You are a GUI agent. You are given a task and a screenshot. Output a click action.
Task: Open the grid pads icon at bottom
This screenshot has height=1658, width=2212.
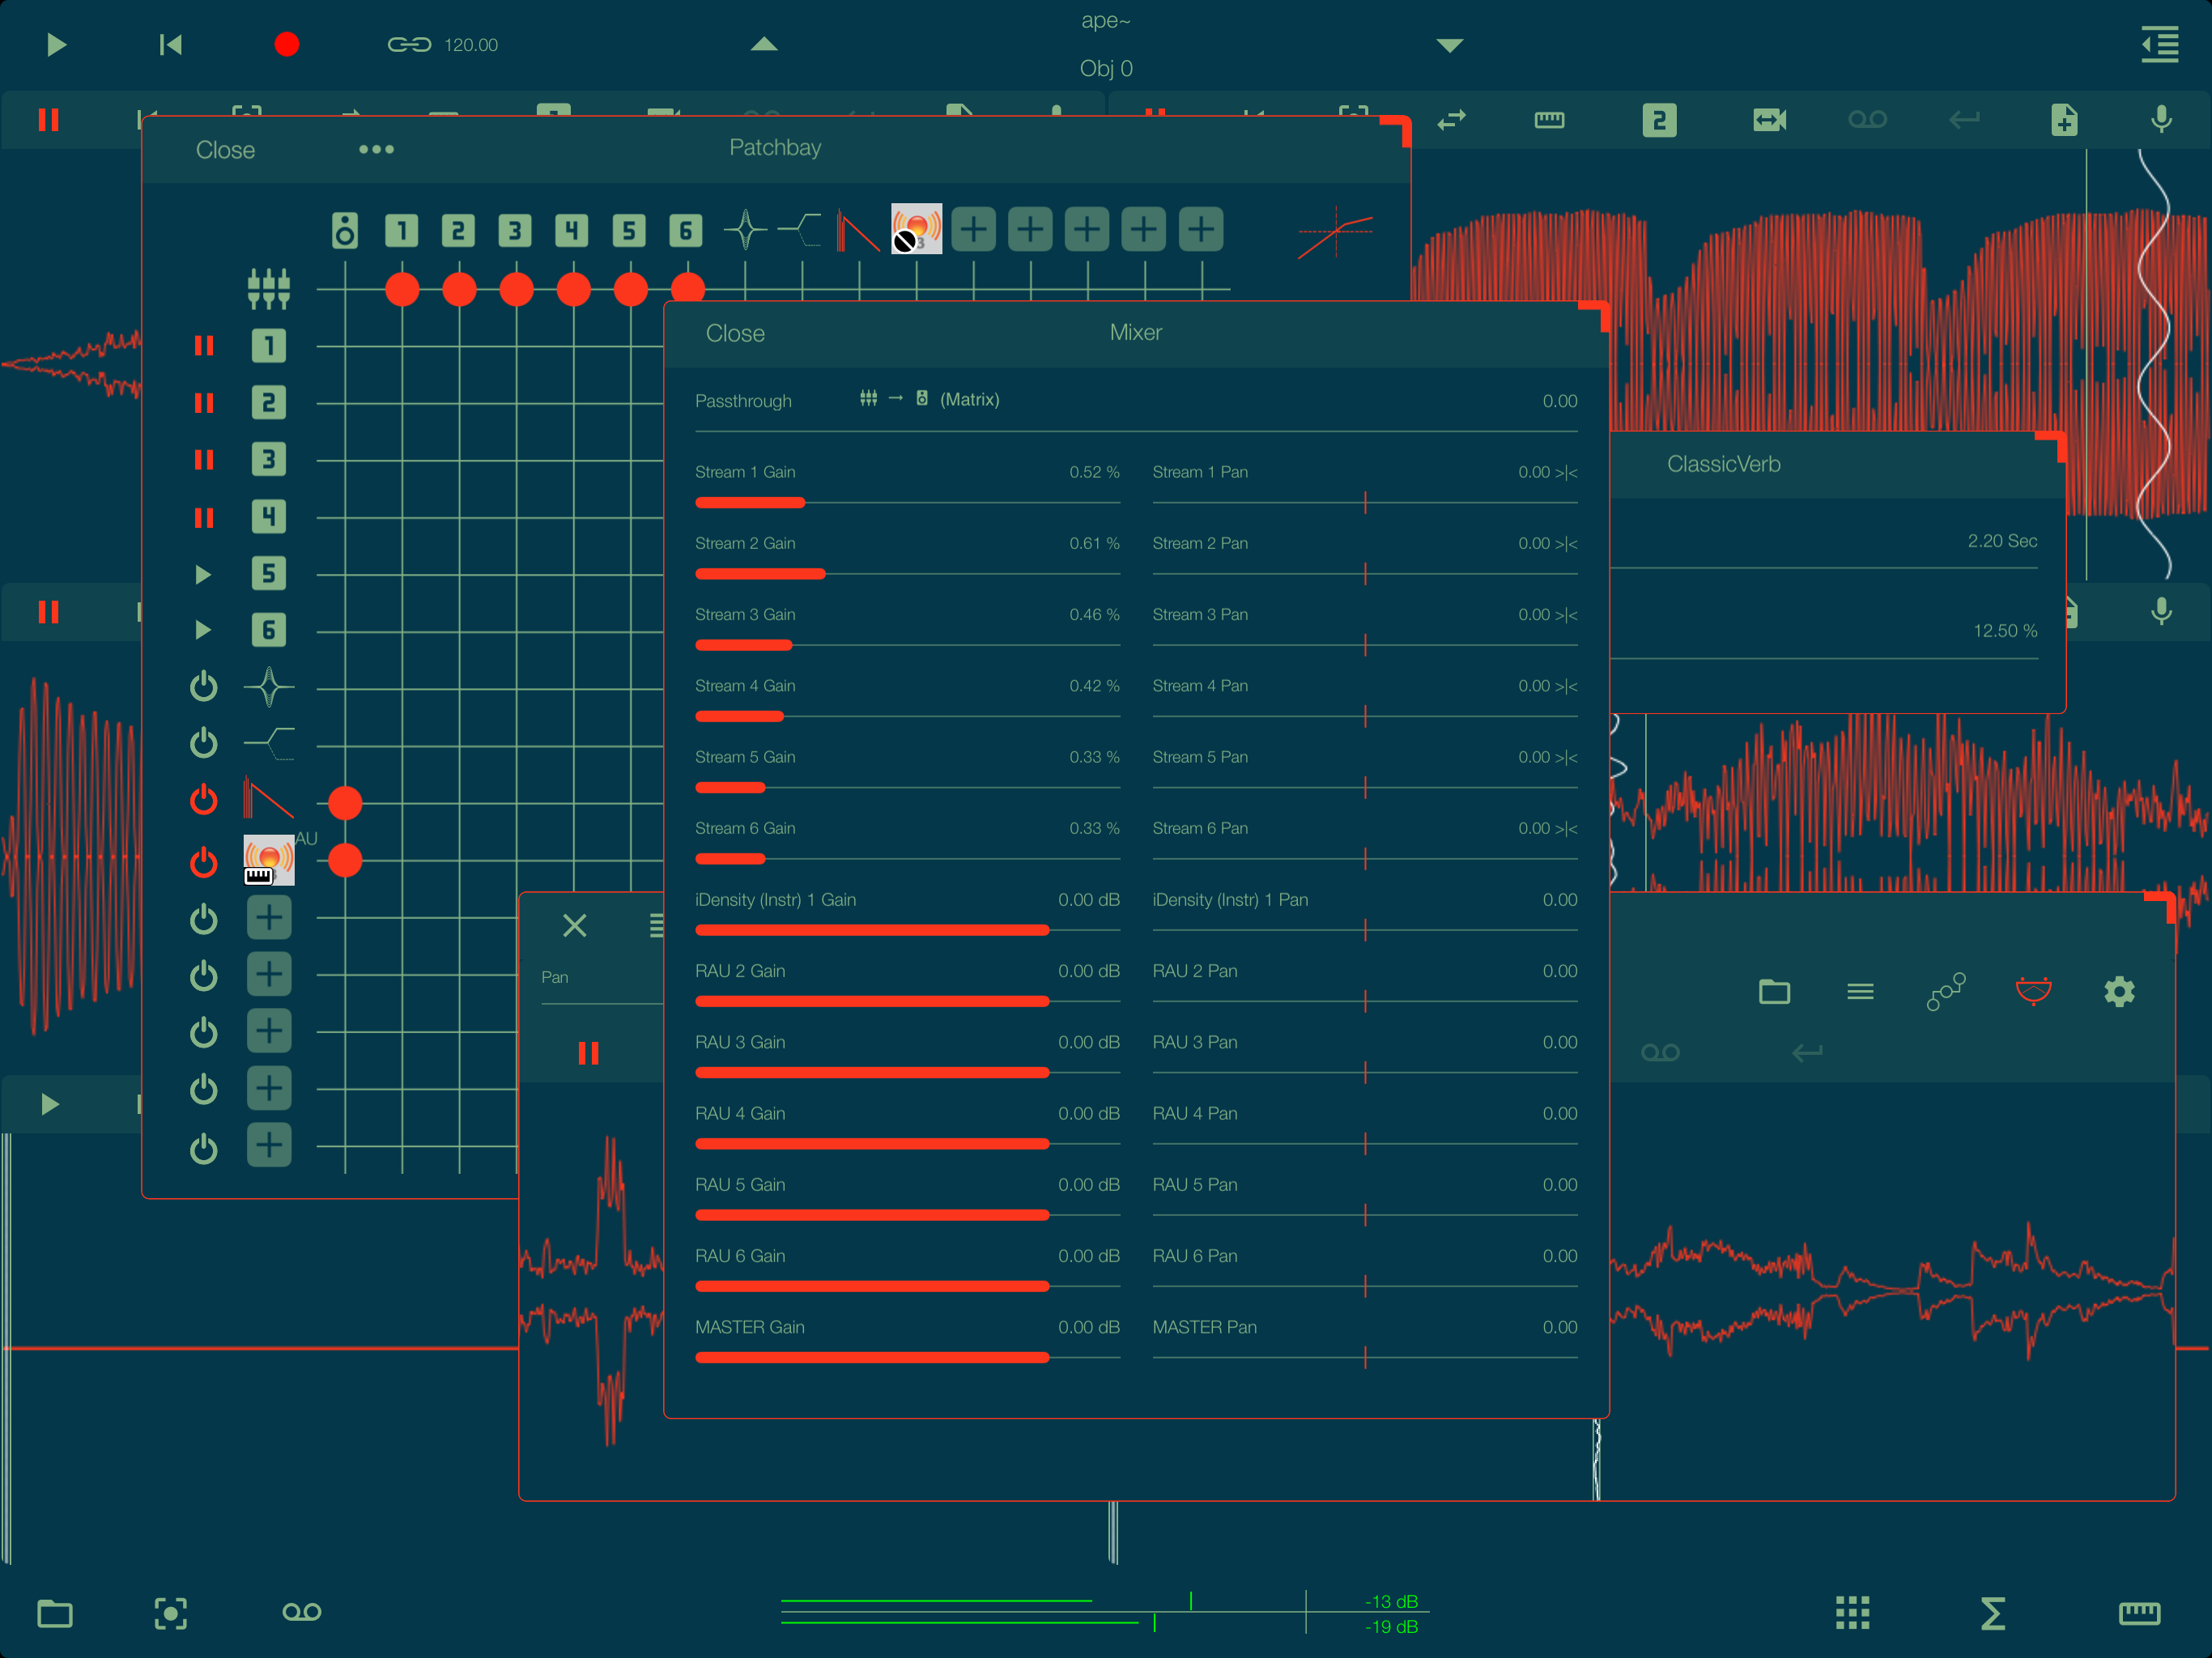[1852, 1612]
